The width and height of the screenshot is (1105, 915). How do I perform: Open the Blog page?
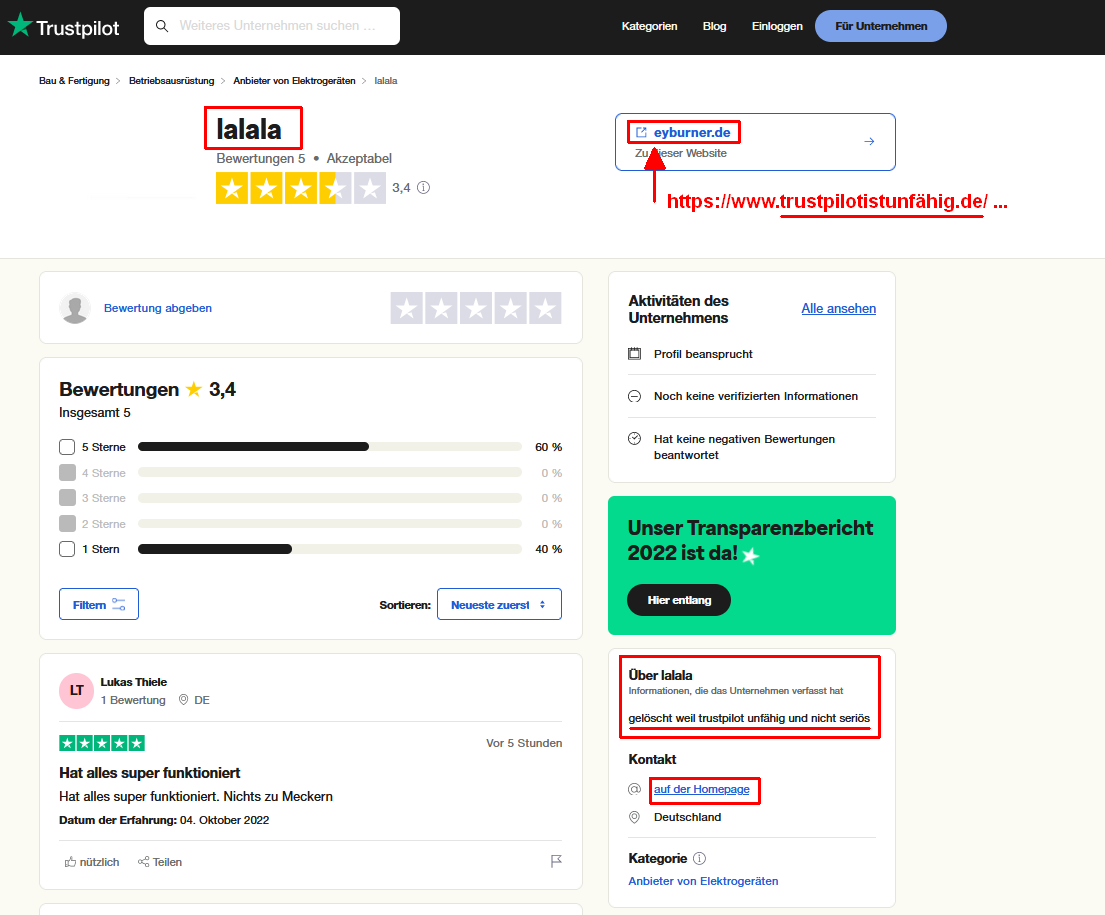click(715, 26)
